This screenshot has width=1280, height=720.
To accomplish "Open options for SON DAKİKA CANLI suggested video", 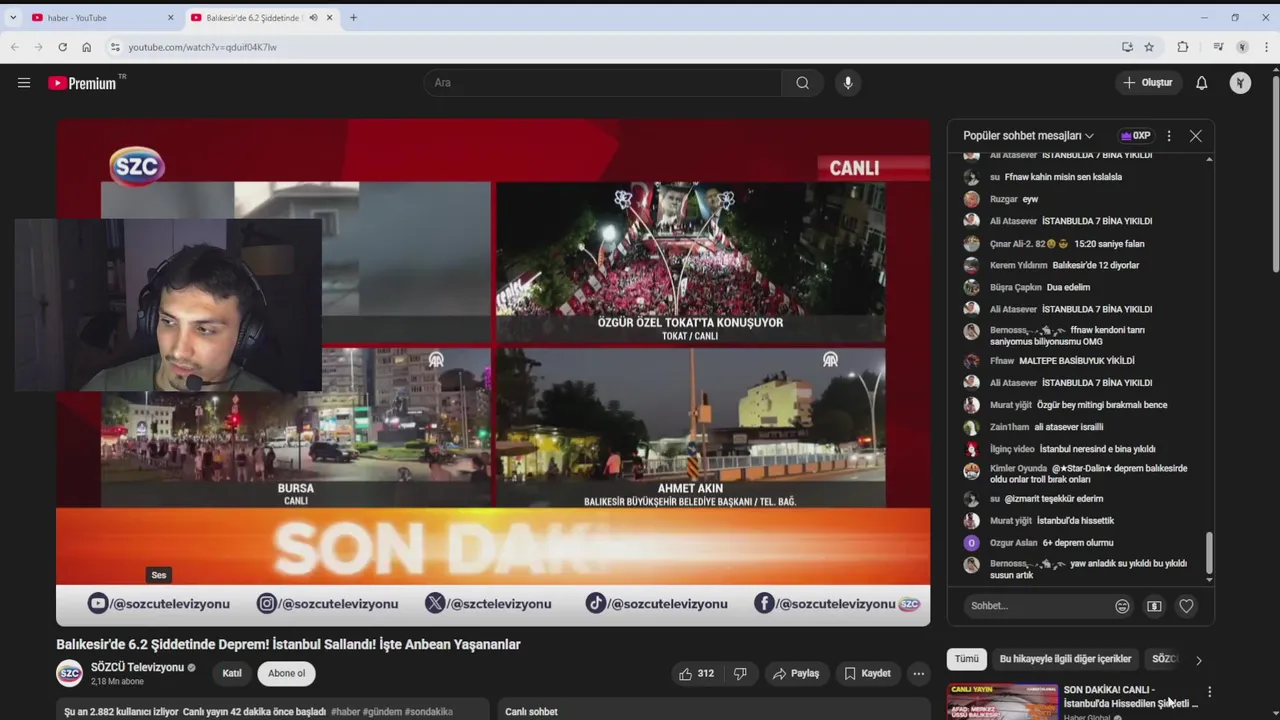I will pyautogui.click(x=1209, y=692).
